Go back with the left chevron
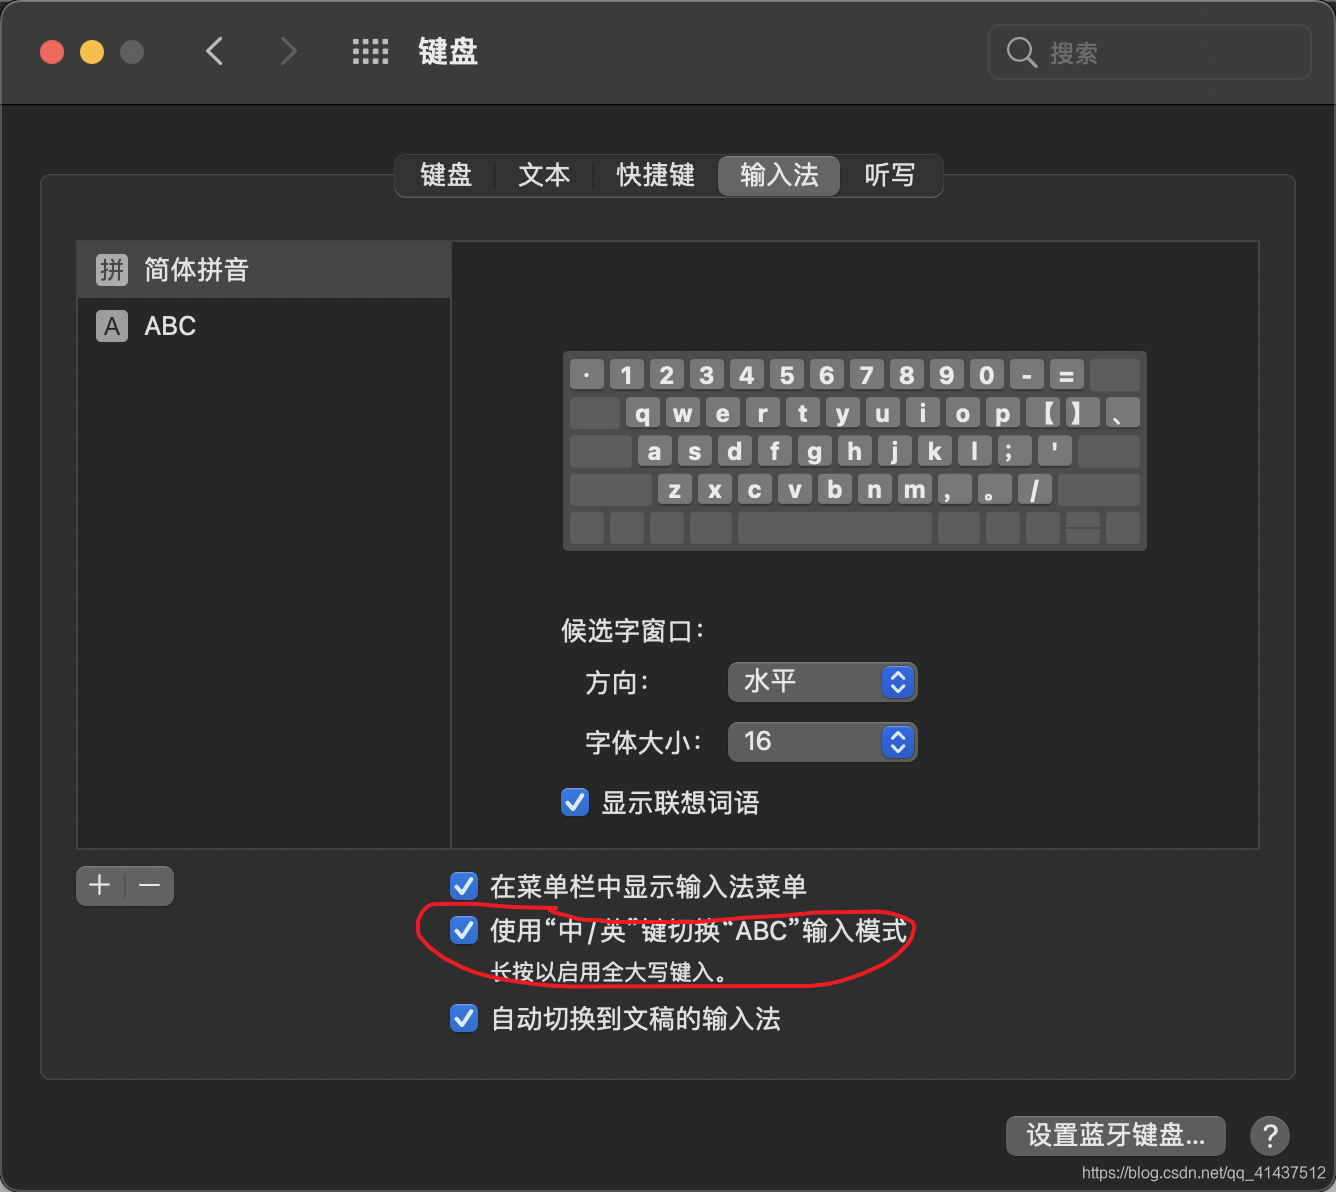Screen dimensions: 1336x1192 click(x=214, y=51)
